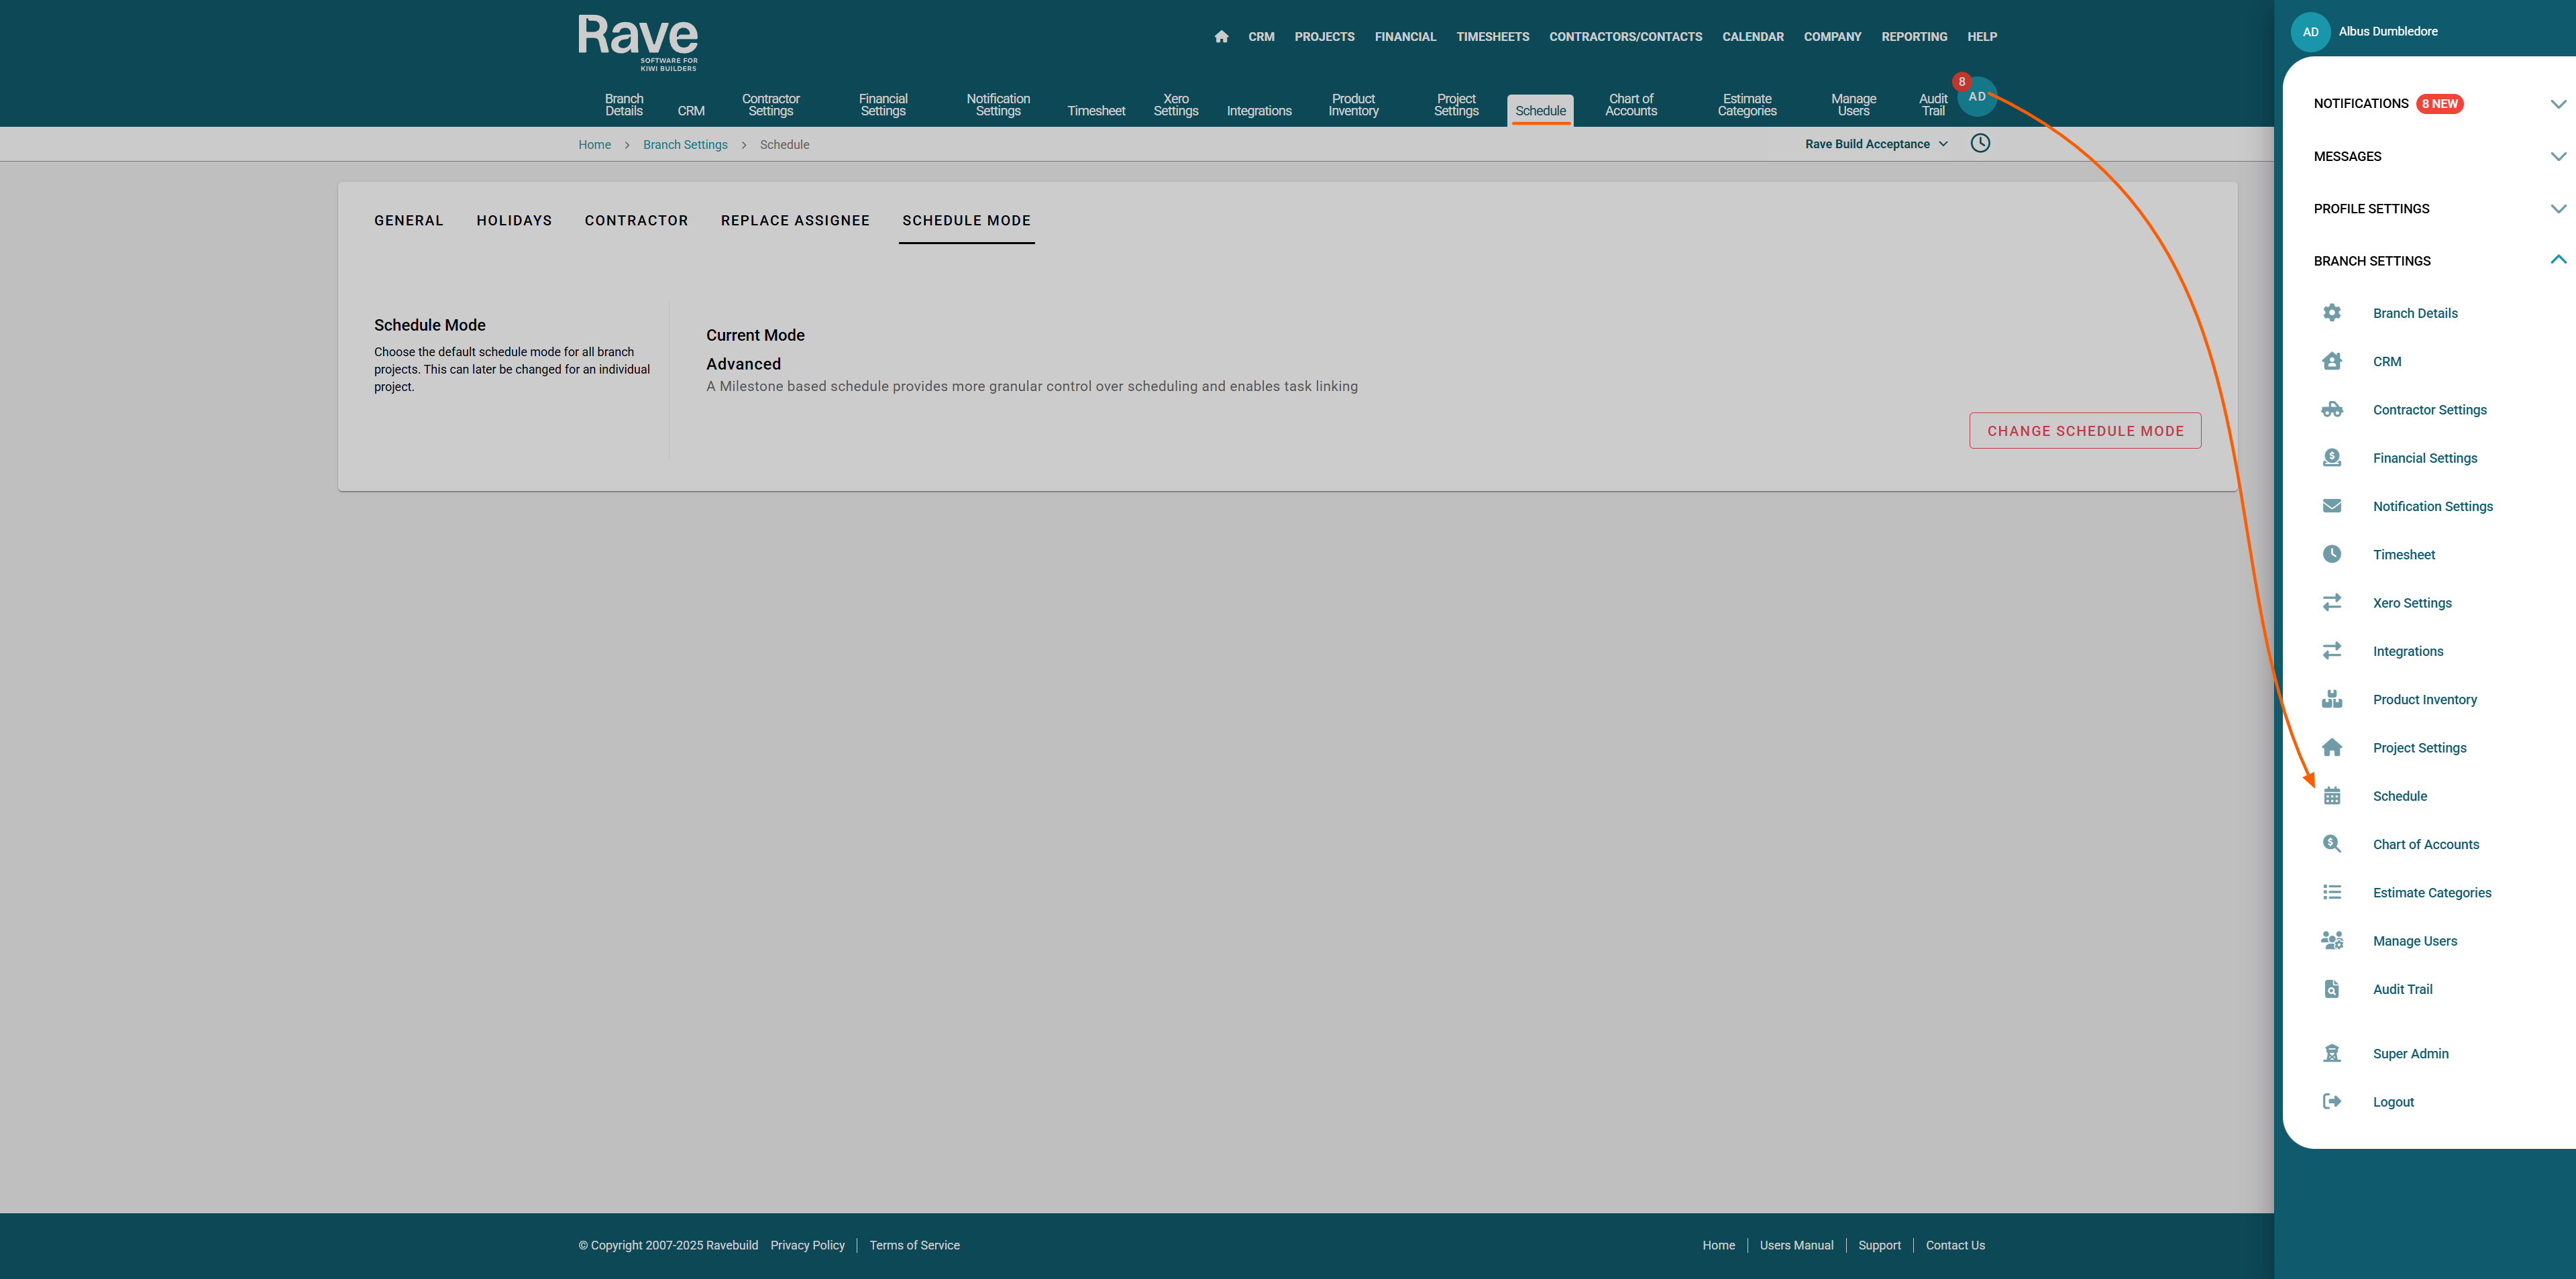Viewport: 2576px width, 1279px height.
Task: Click the Product Inventory boxes icon
Action: [2332, 699]
